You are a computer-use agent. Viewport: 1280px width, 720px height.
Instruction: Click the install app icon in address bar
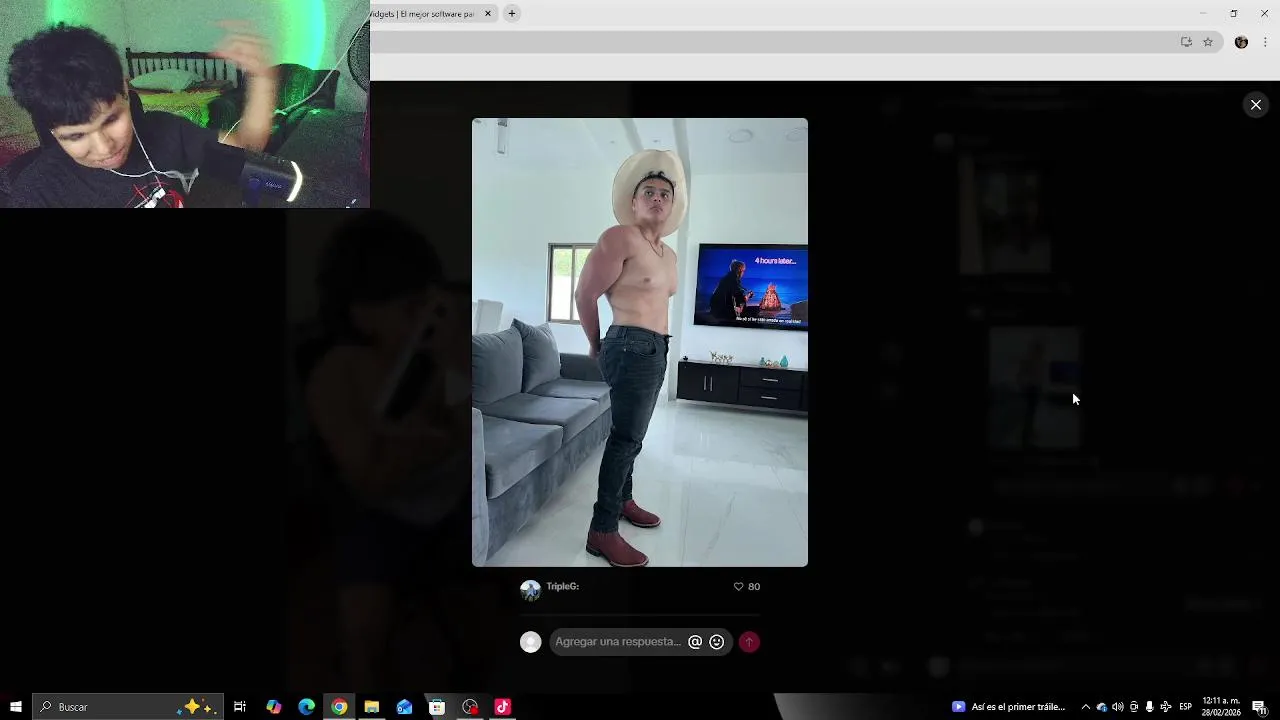coord(1186,42)
